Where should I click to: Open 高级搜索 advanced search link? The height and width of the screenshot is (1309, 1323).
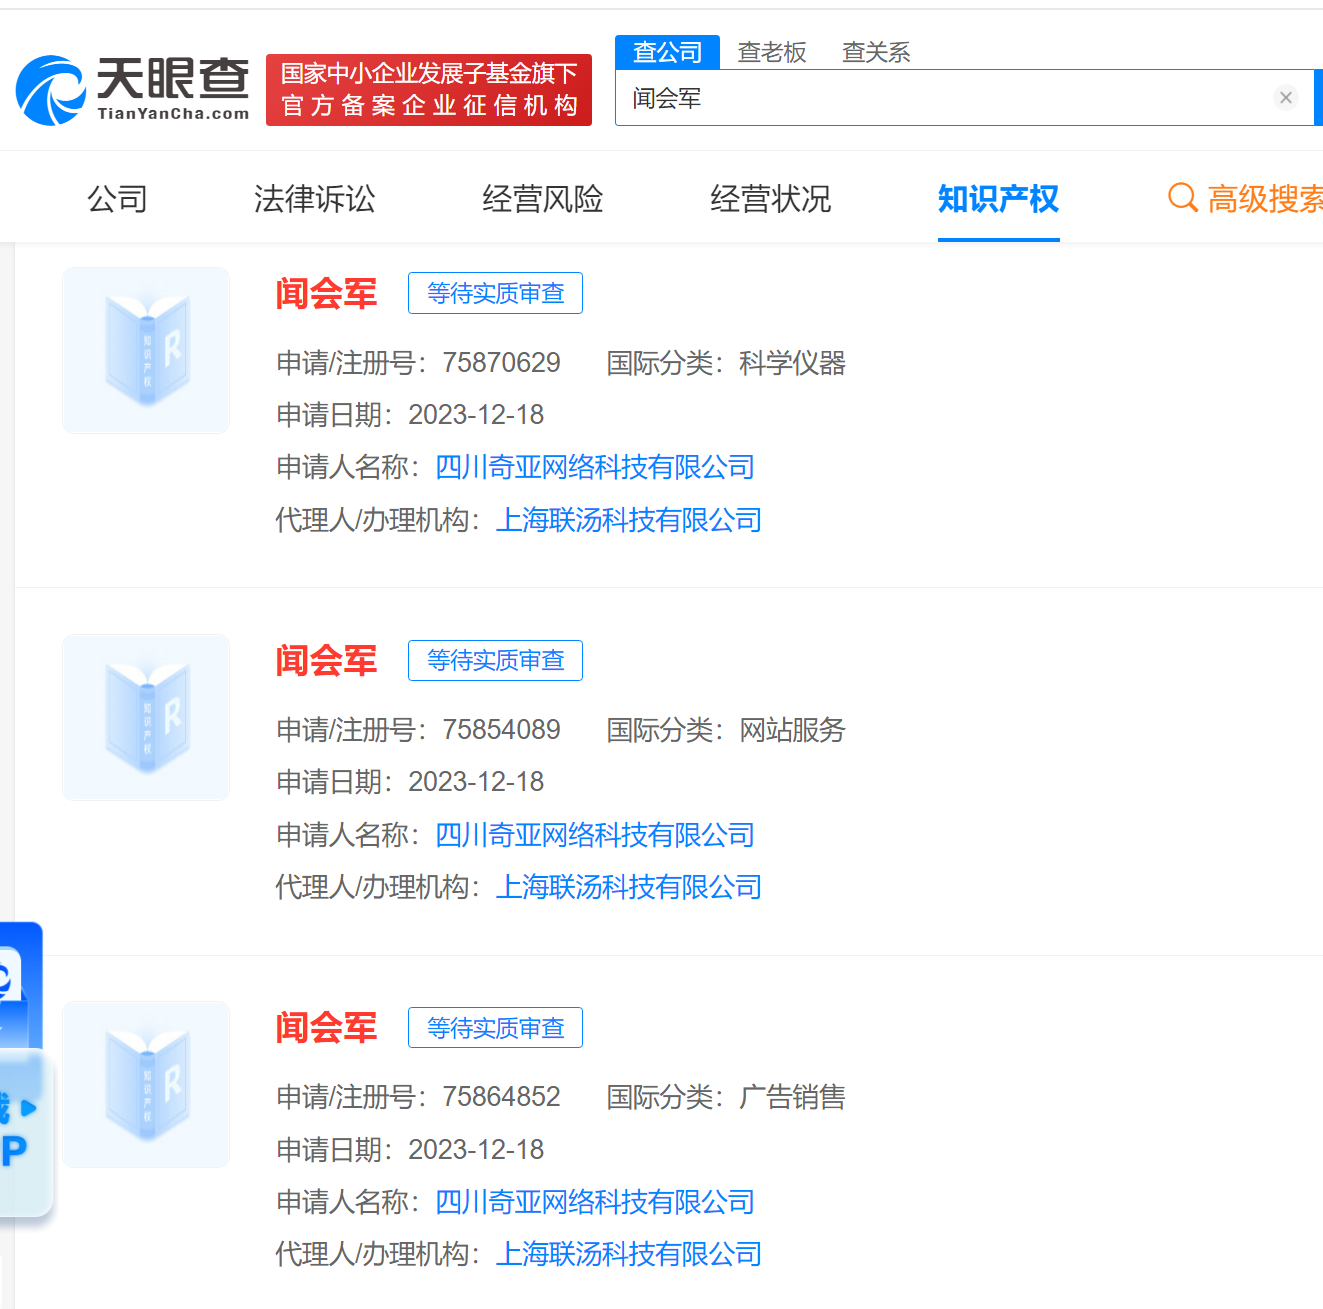click(1265, 199)
